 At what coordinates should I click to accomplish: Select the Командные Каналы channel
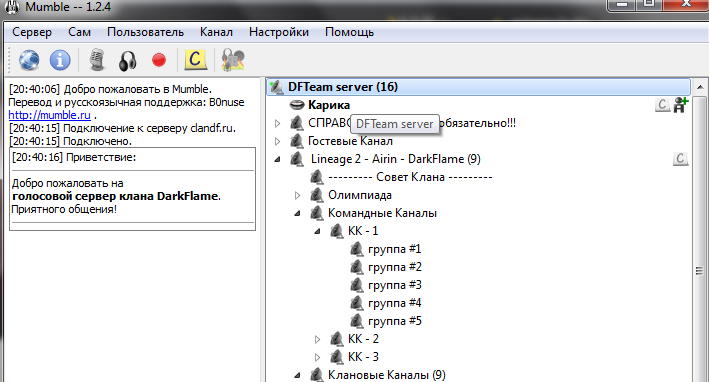coord(382,213)
